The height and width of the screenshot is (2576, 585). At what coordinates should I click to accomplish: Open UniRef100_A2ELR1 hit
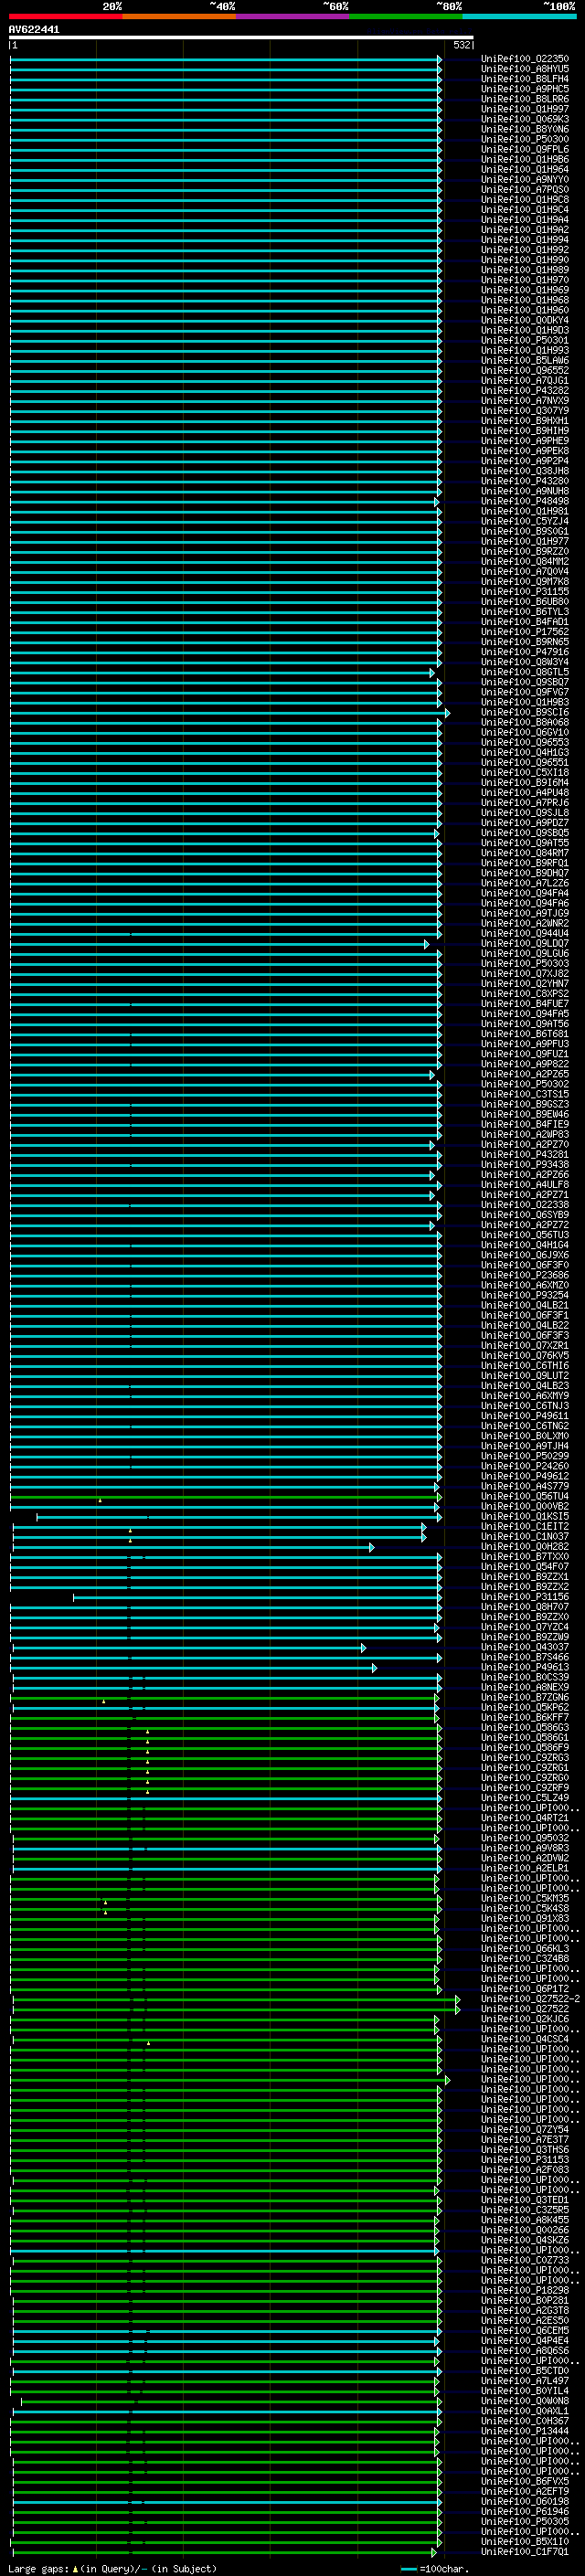525,1869
